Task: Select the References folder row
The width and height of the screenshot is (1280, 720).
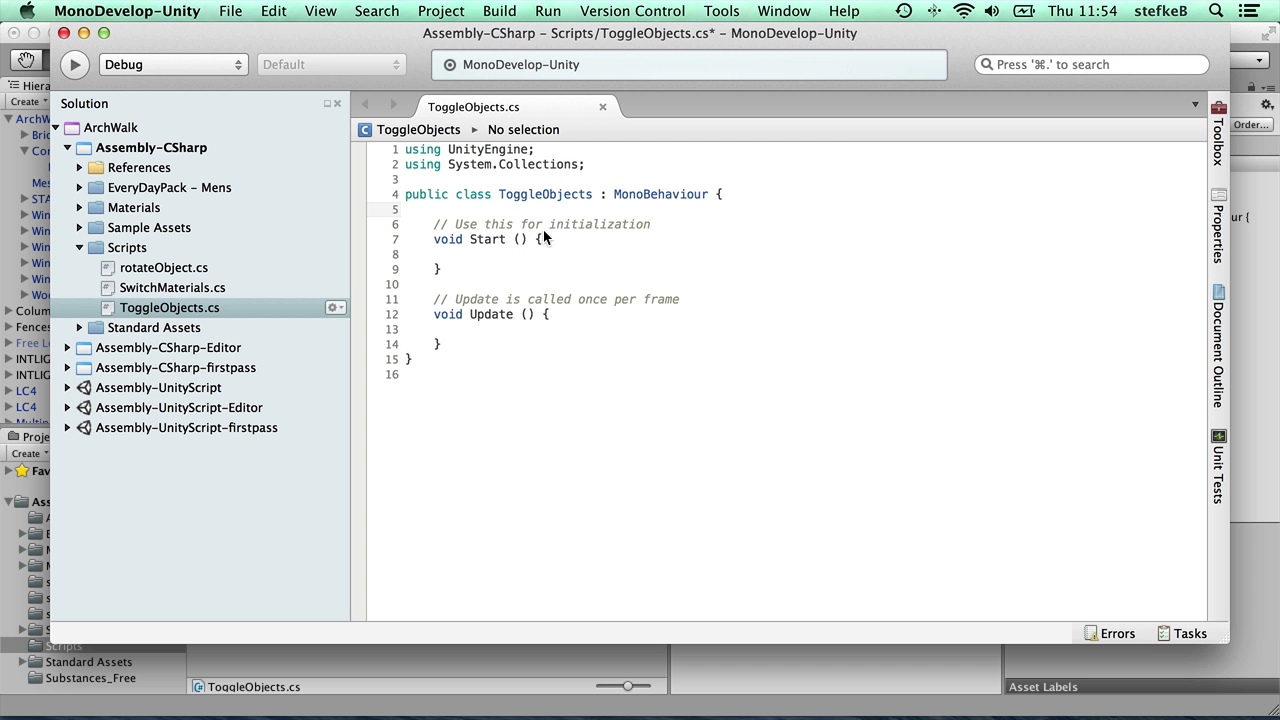Action: coord(200,168)
